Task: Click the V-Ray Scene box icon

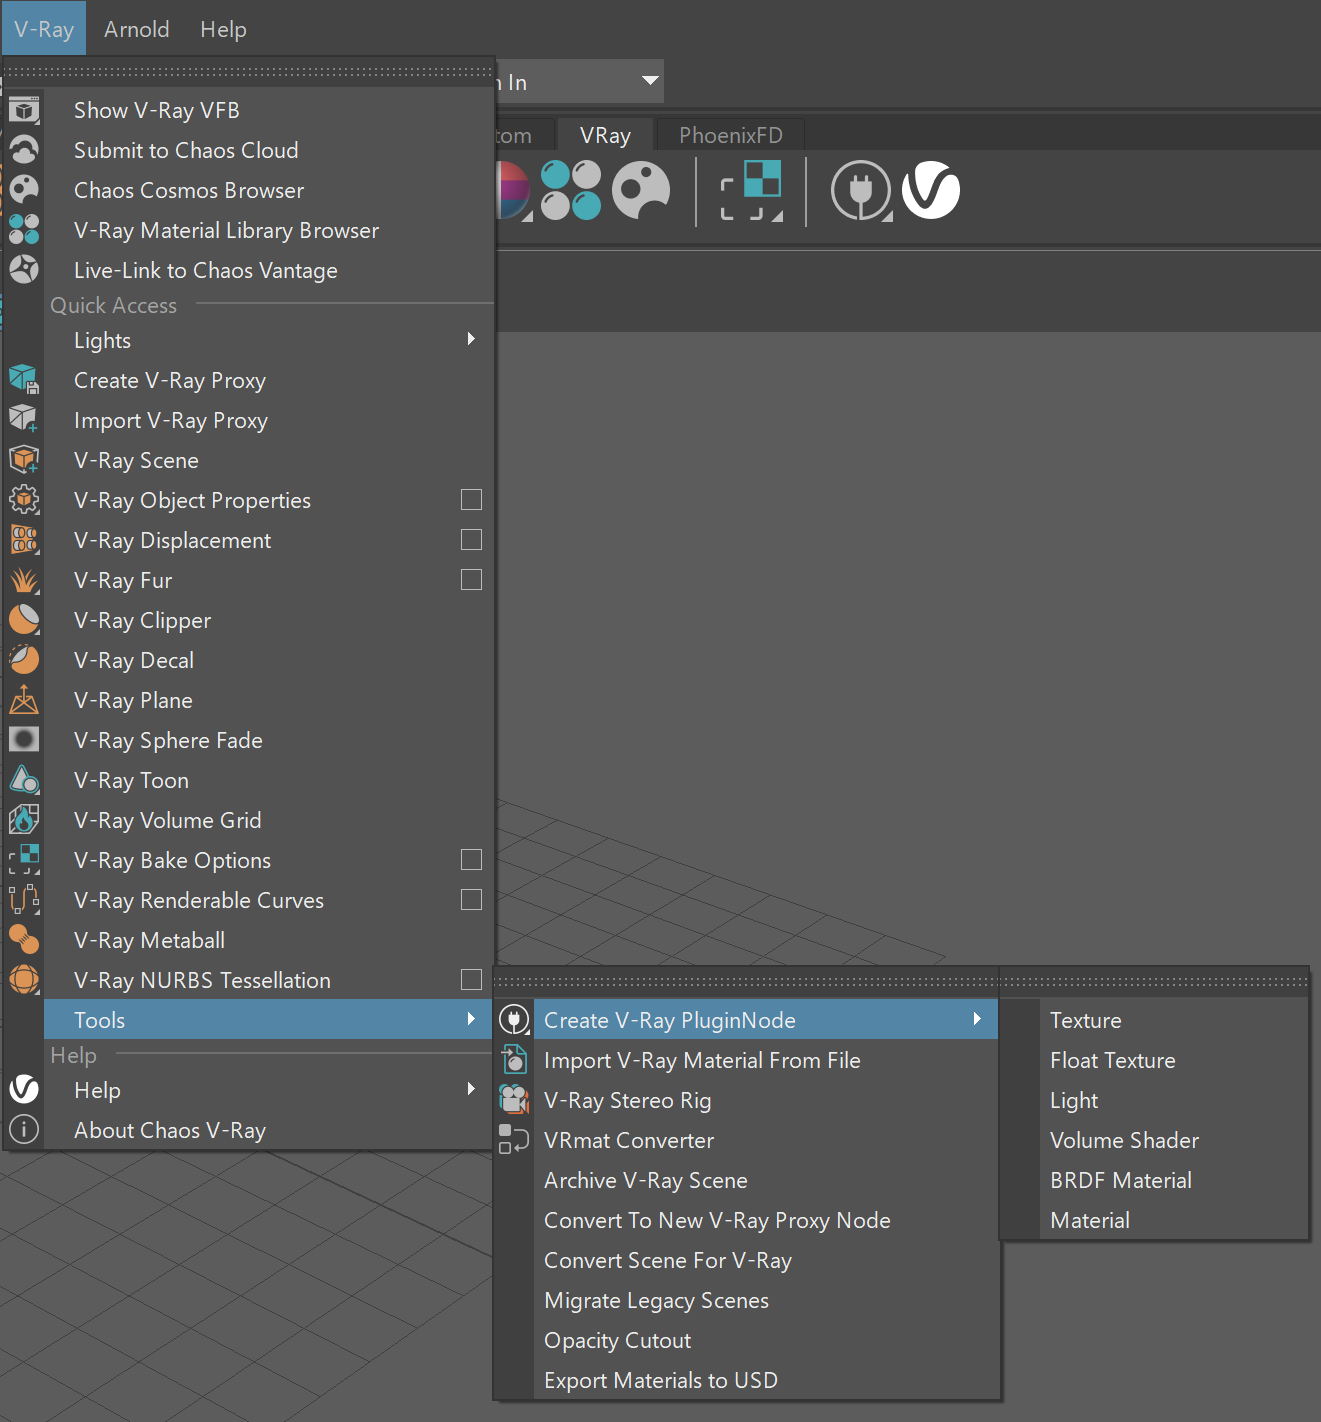Action: [x=24, y=460]
